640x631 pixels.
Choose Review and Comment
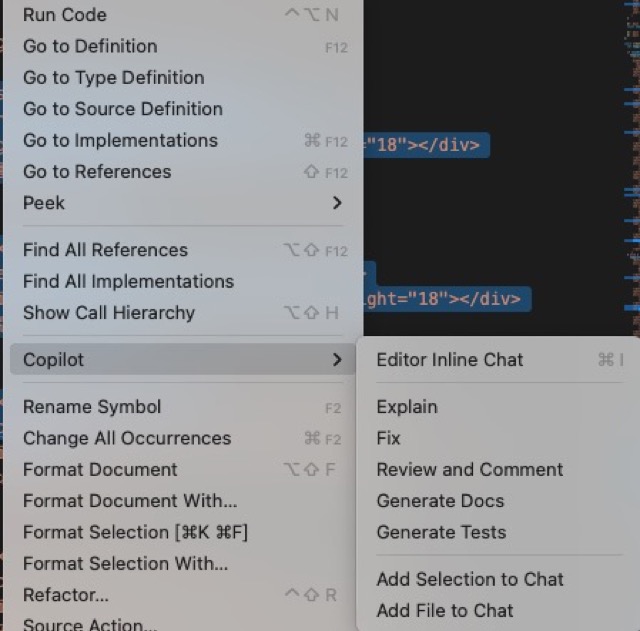(500, 470)
